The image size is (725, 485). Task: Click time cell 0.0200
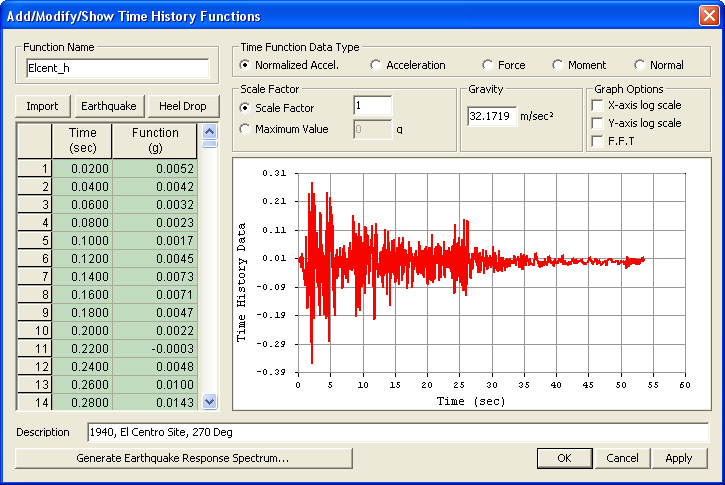click(x=82, y=168)
